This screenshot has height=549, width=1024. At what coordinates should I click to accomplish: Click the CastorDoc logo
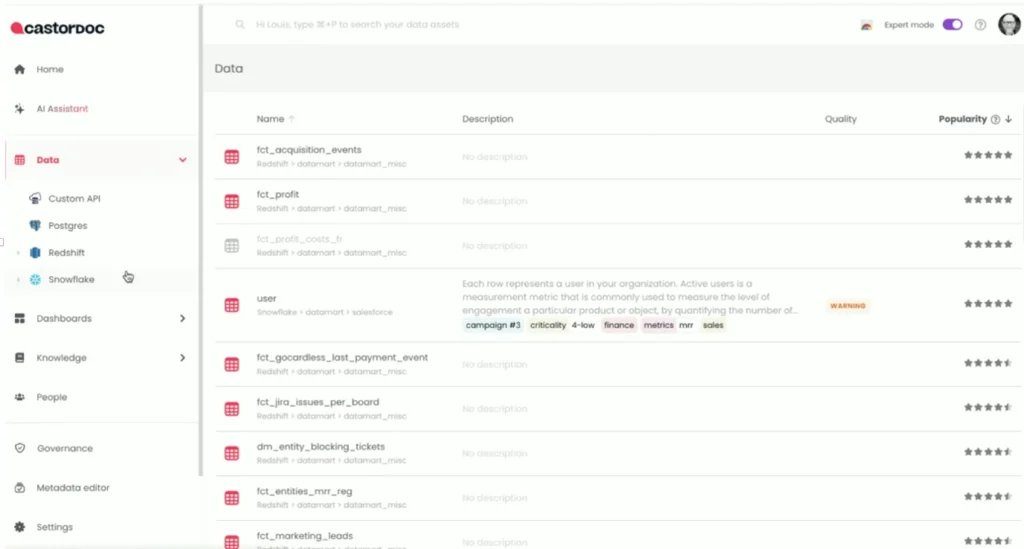[x=57, y=28]
